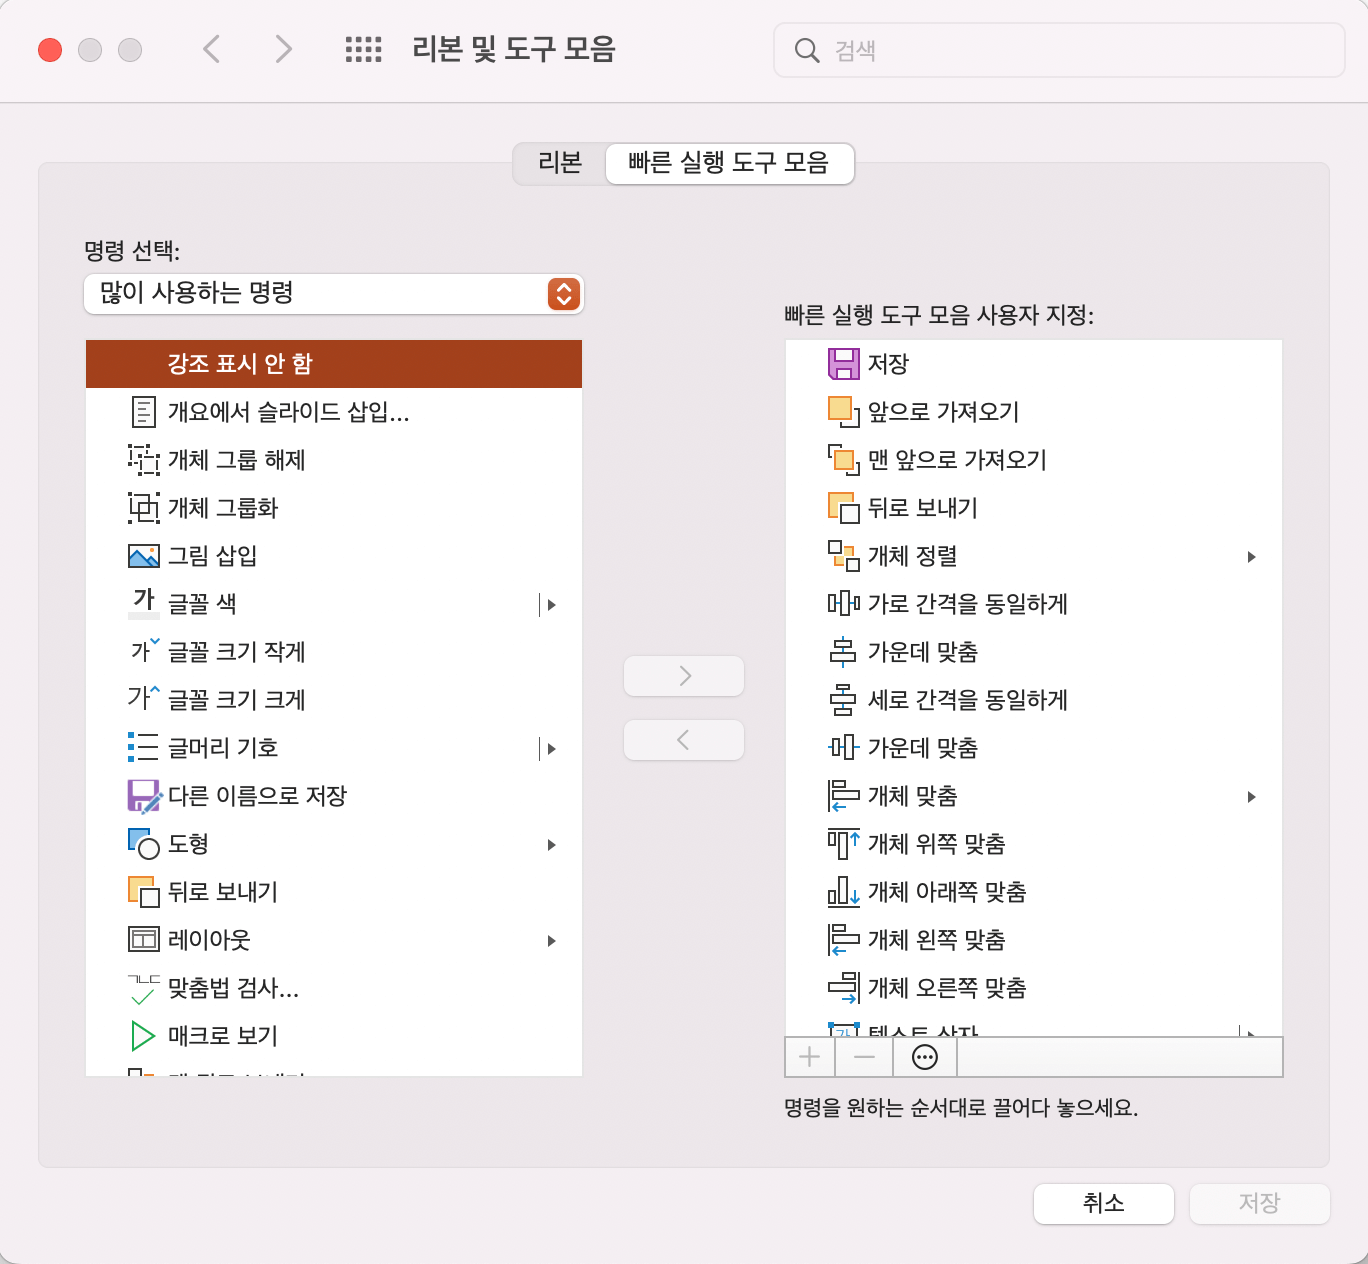Click the 그림 삽입 picture icon
The image size is (1368, 1264).
(x=143, y=556)
